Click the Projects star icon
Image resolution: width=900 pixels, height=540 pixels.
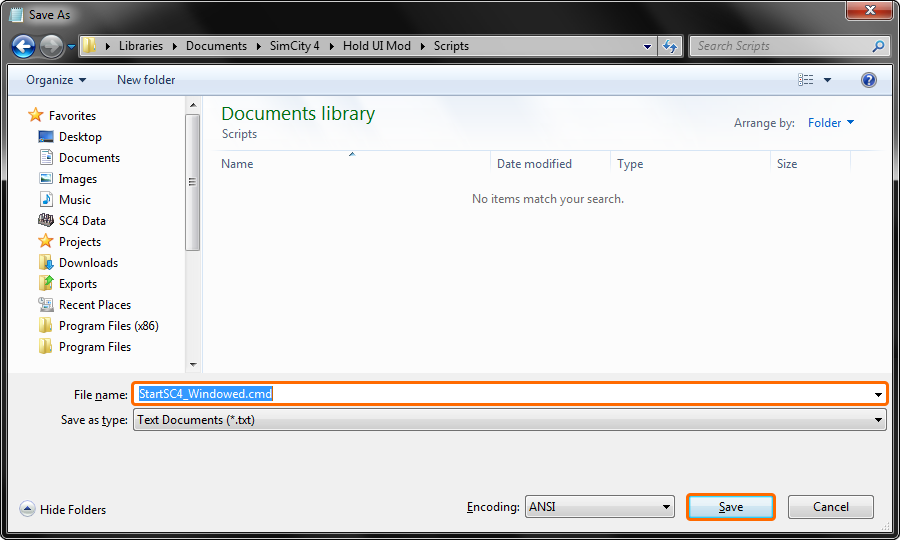[45, 240]
